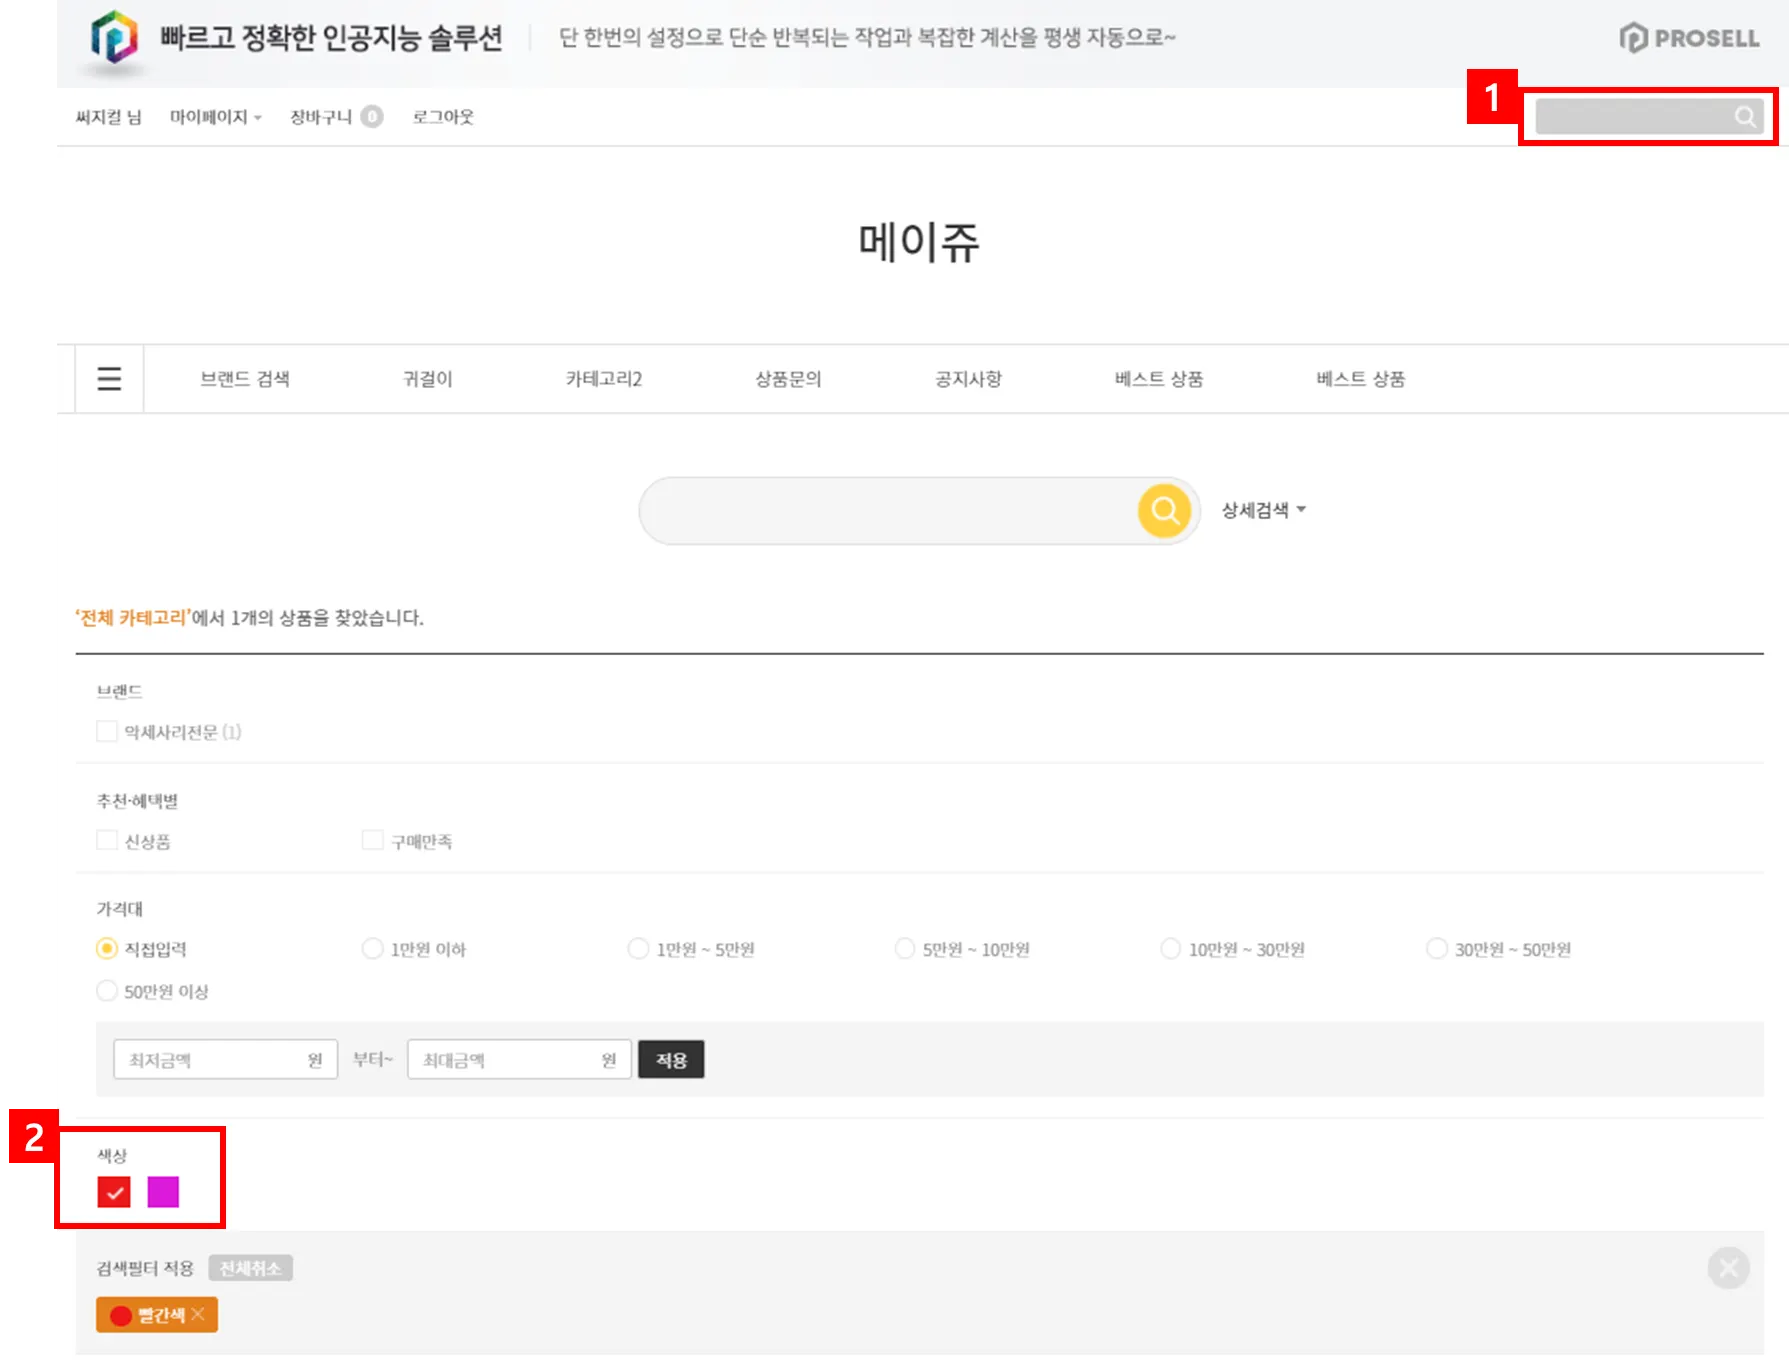Open the 장바구니 link
The height and width of the screenshot is (1367, 1789).
coord(321,117)
